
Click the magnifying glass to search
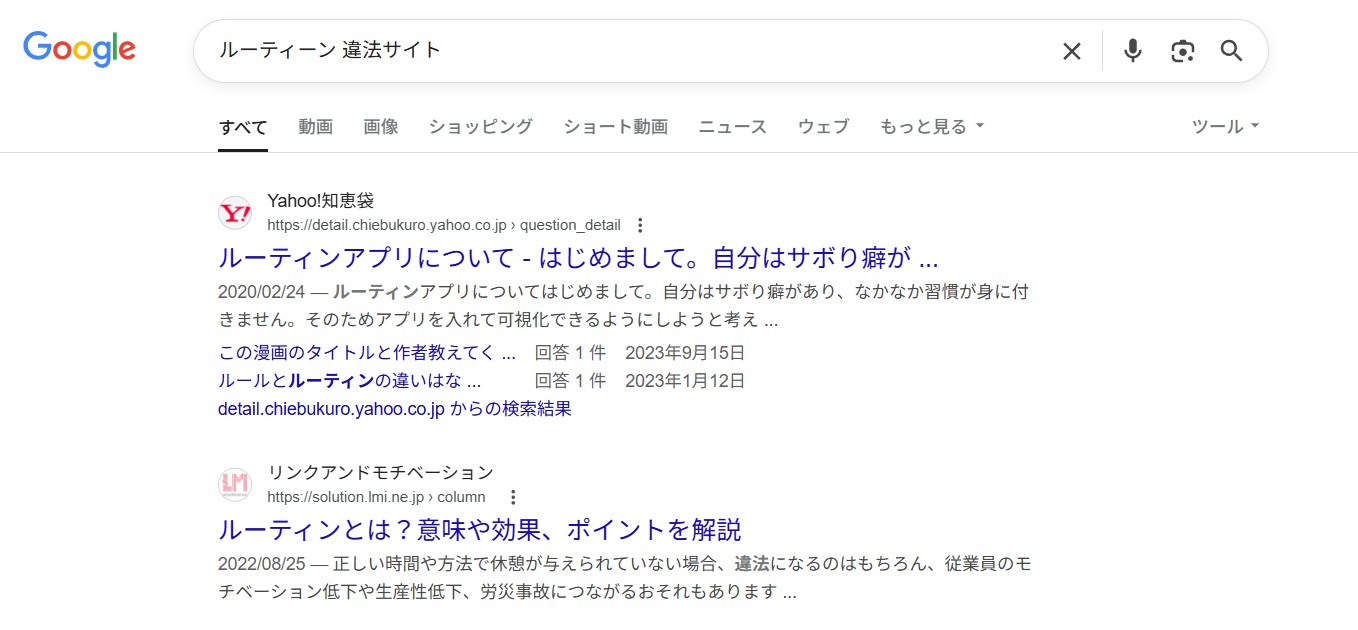(1231, 50)
